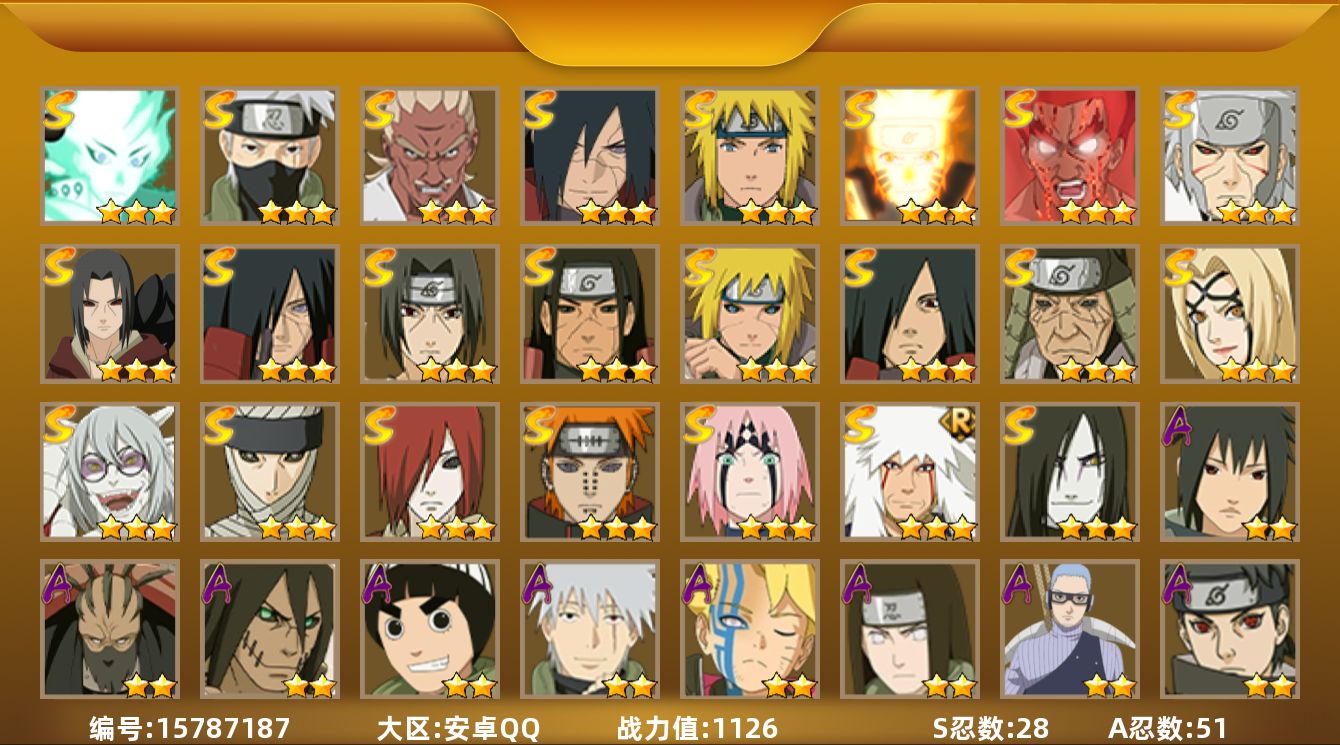Click the S忍数:28 count label

[x=989, y=728]
